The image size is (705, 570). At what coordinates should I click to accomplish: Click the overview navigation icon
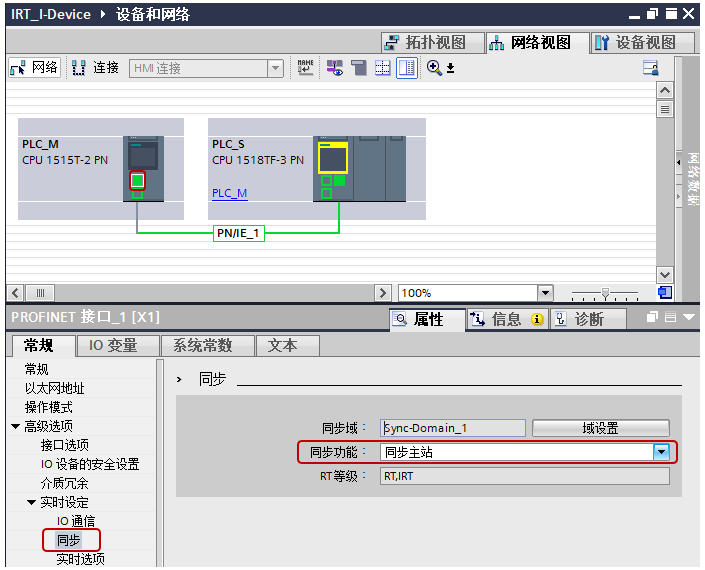click(665, 293)
